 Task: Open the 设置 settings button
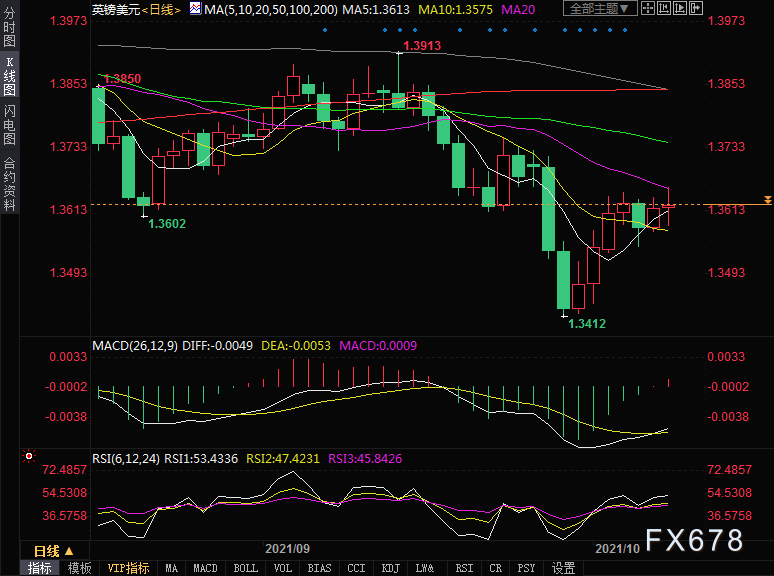[x=563, y=568]
